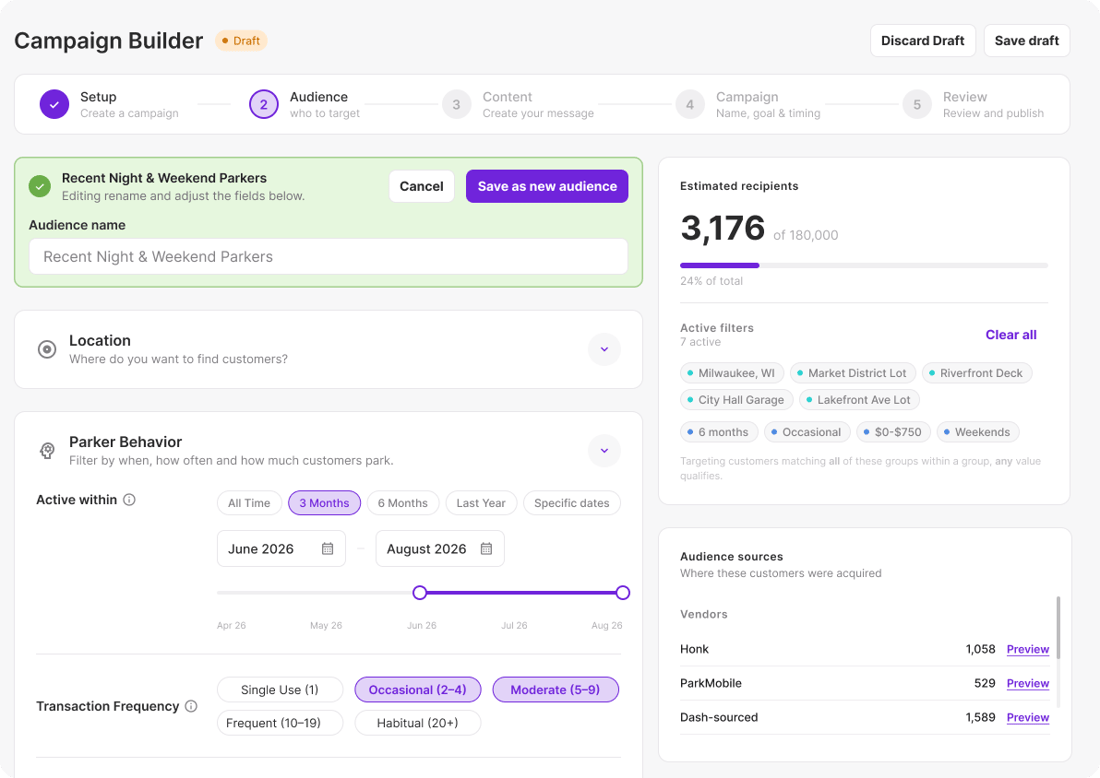1100x778 pixels.
Task: Preview the Honk vendor audience
Action: coord(1028,650)
